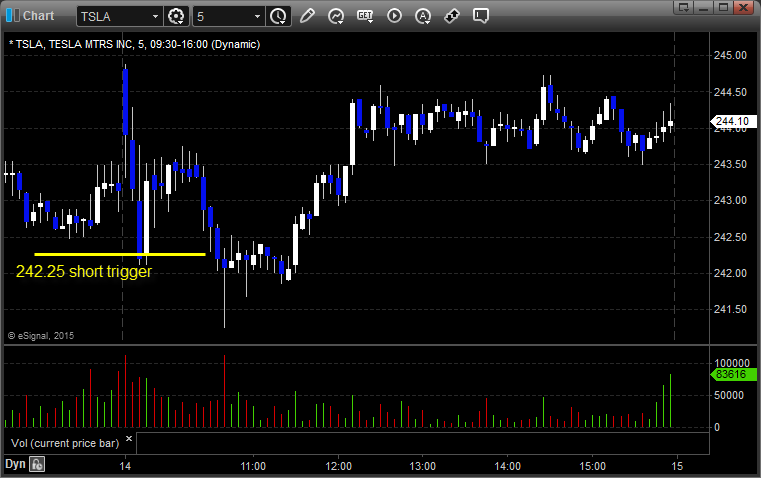Open the window options dropdown icon
Image resolution: width=761 pixels, height=478 pixels.
click(x=684, y=7)
